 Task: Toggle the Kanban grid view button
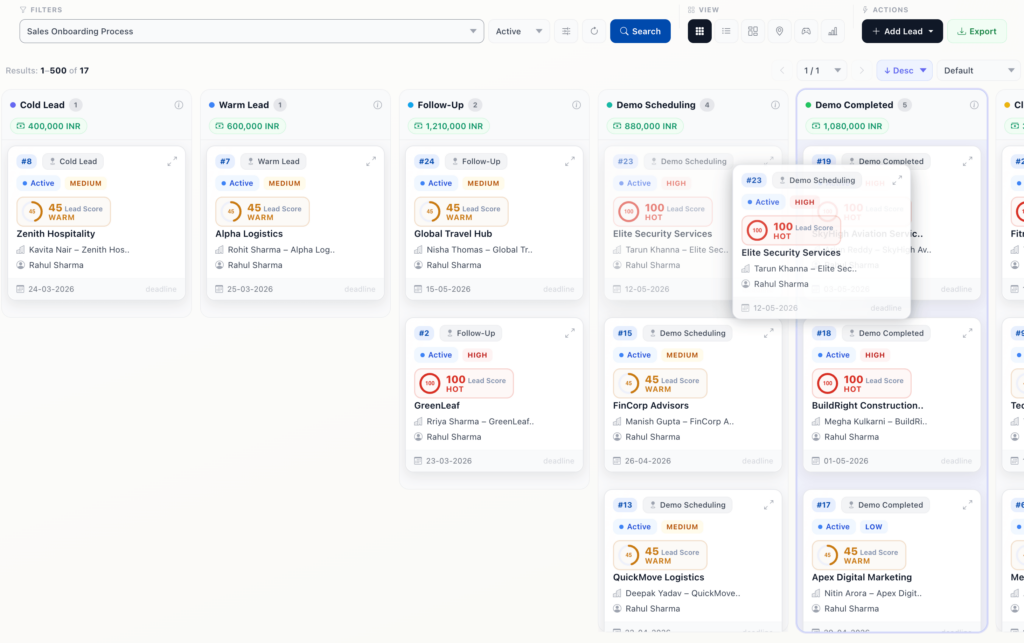pos(700,31)
